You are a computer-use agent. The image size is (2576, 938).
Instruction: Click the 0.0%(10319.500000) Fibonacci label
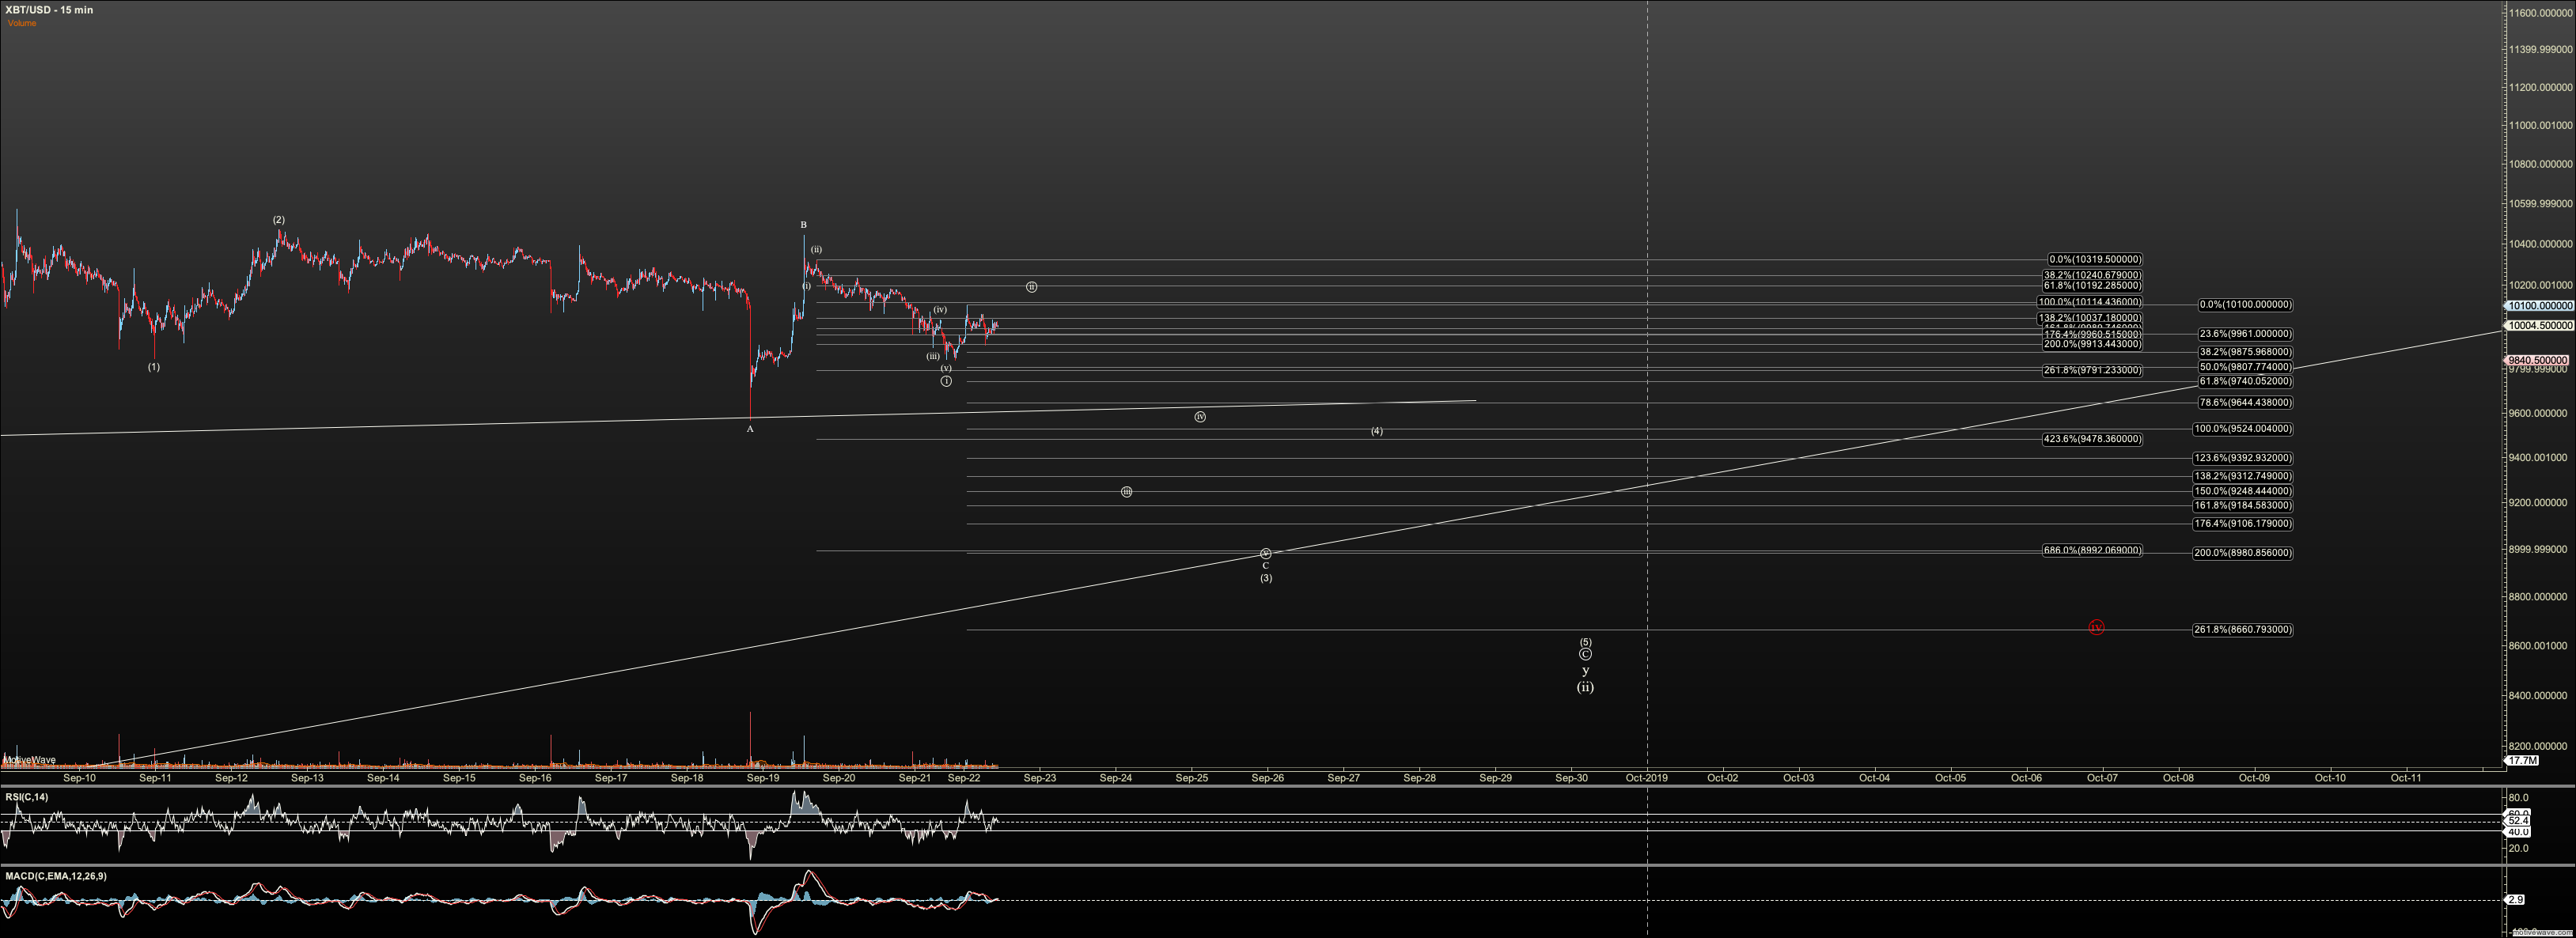point(2094,260)
